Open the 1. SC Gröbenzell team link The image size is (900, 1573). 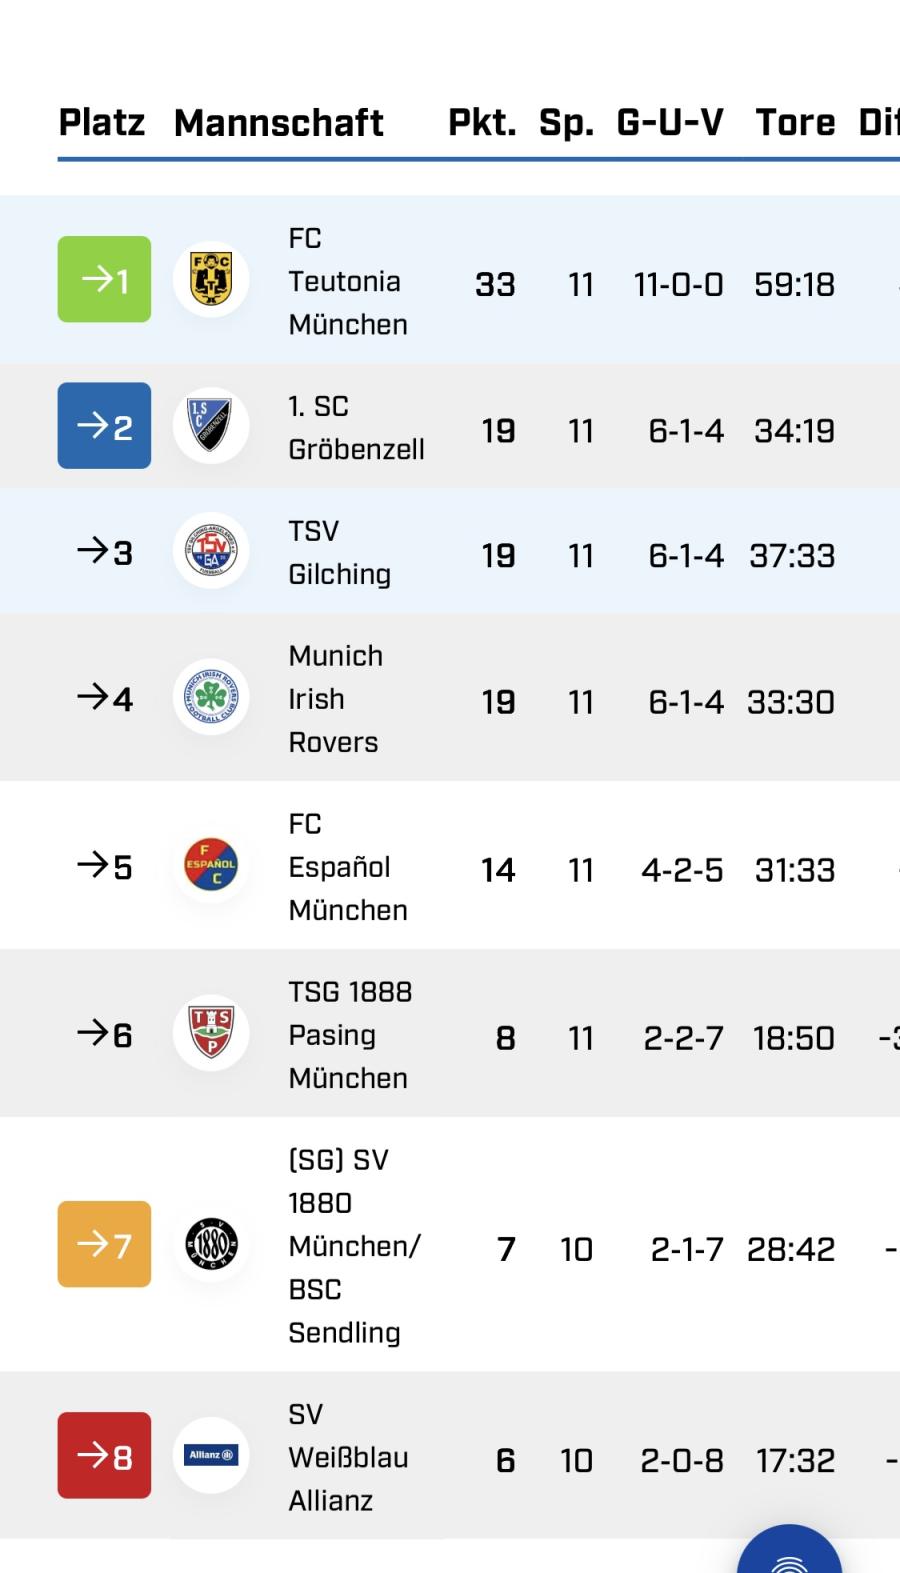tap(356, 428)
